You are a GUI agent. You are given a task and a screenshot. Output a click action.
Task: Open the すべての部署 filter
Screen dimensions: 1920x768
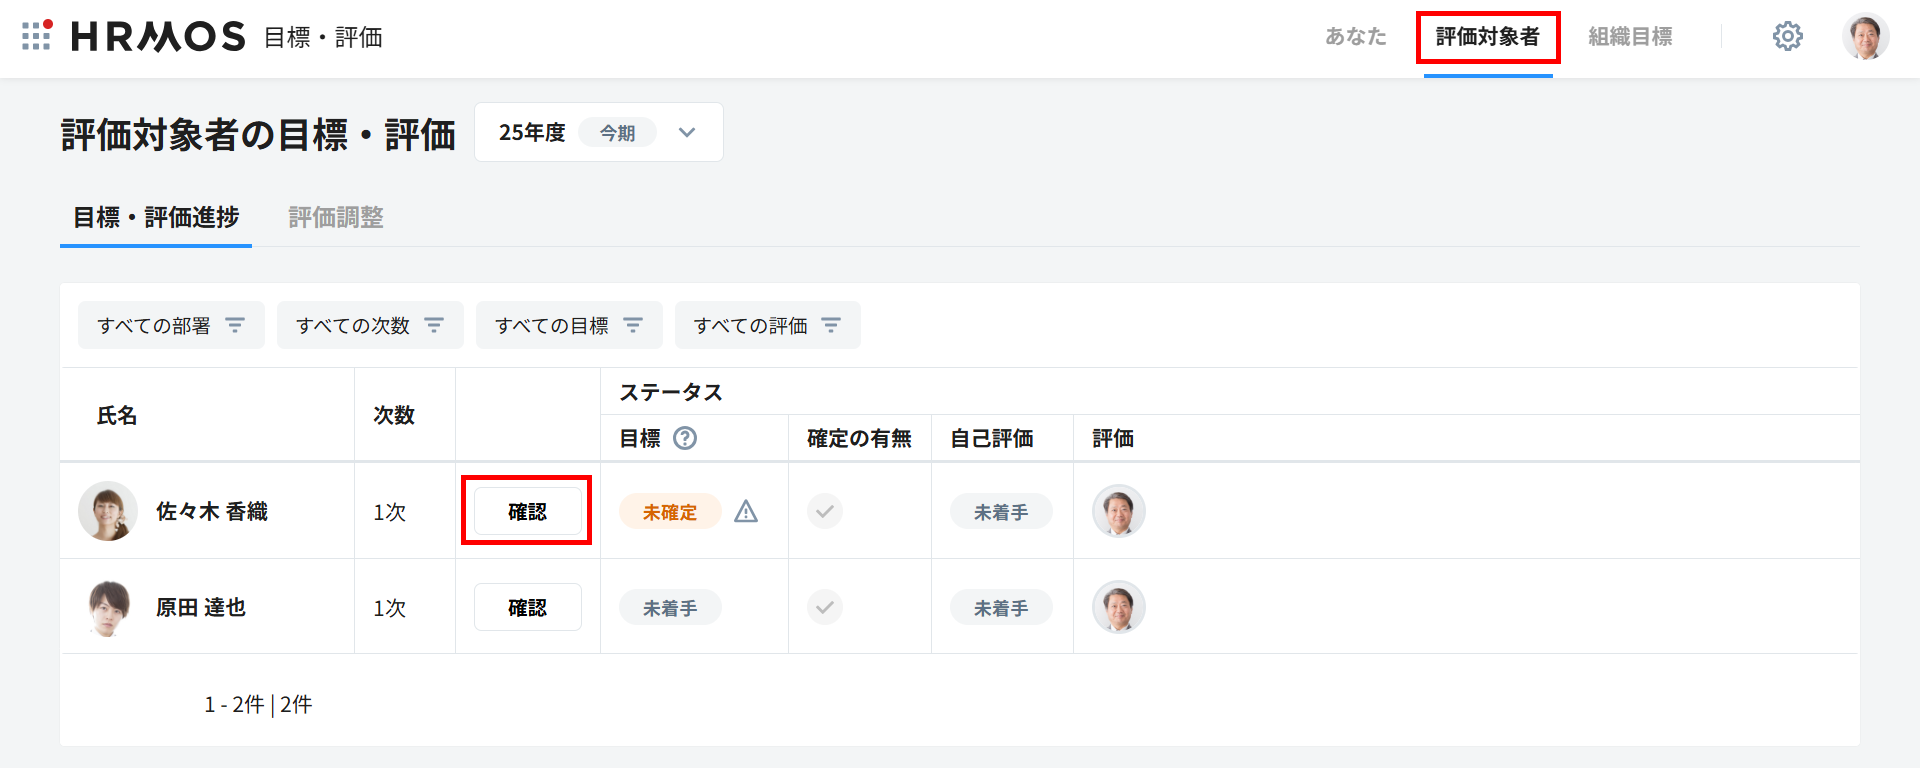coord(171,325)
